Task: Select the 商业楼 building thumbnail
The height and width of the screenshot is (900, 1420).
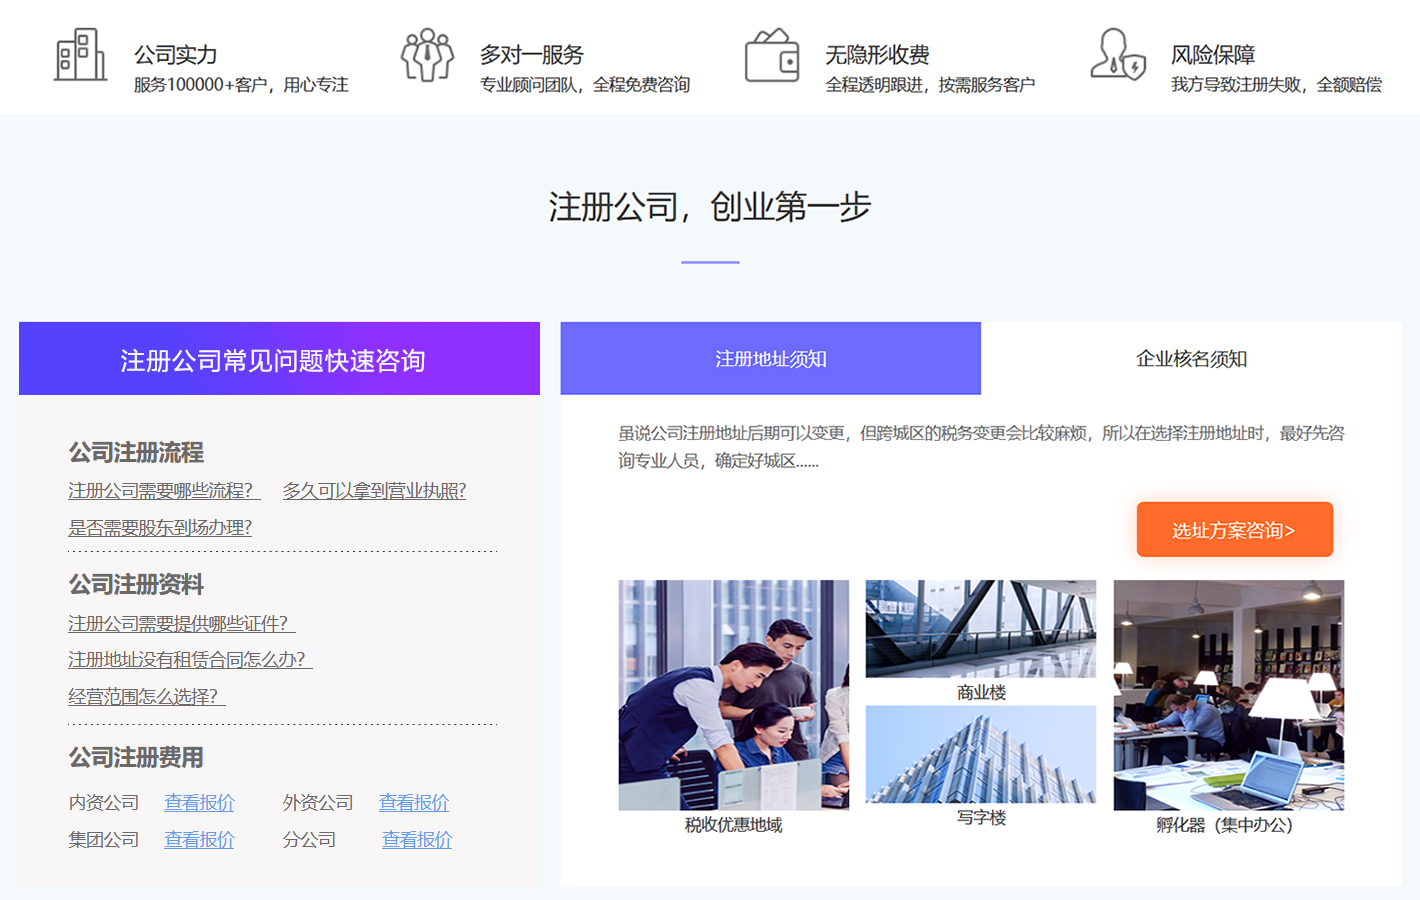Action: [x=980, y=629]
